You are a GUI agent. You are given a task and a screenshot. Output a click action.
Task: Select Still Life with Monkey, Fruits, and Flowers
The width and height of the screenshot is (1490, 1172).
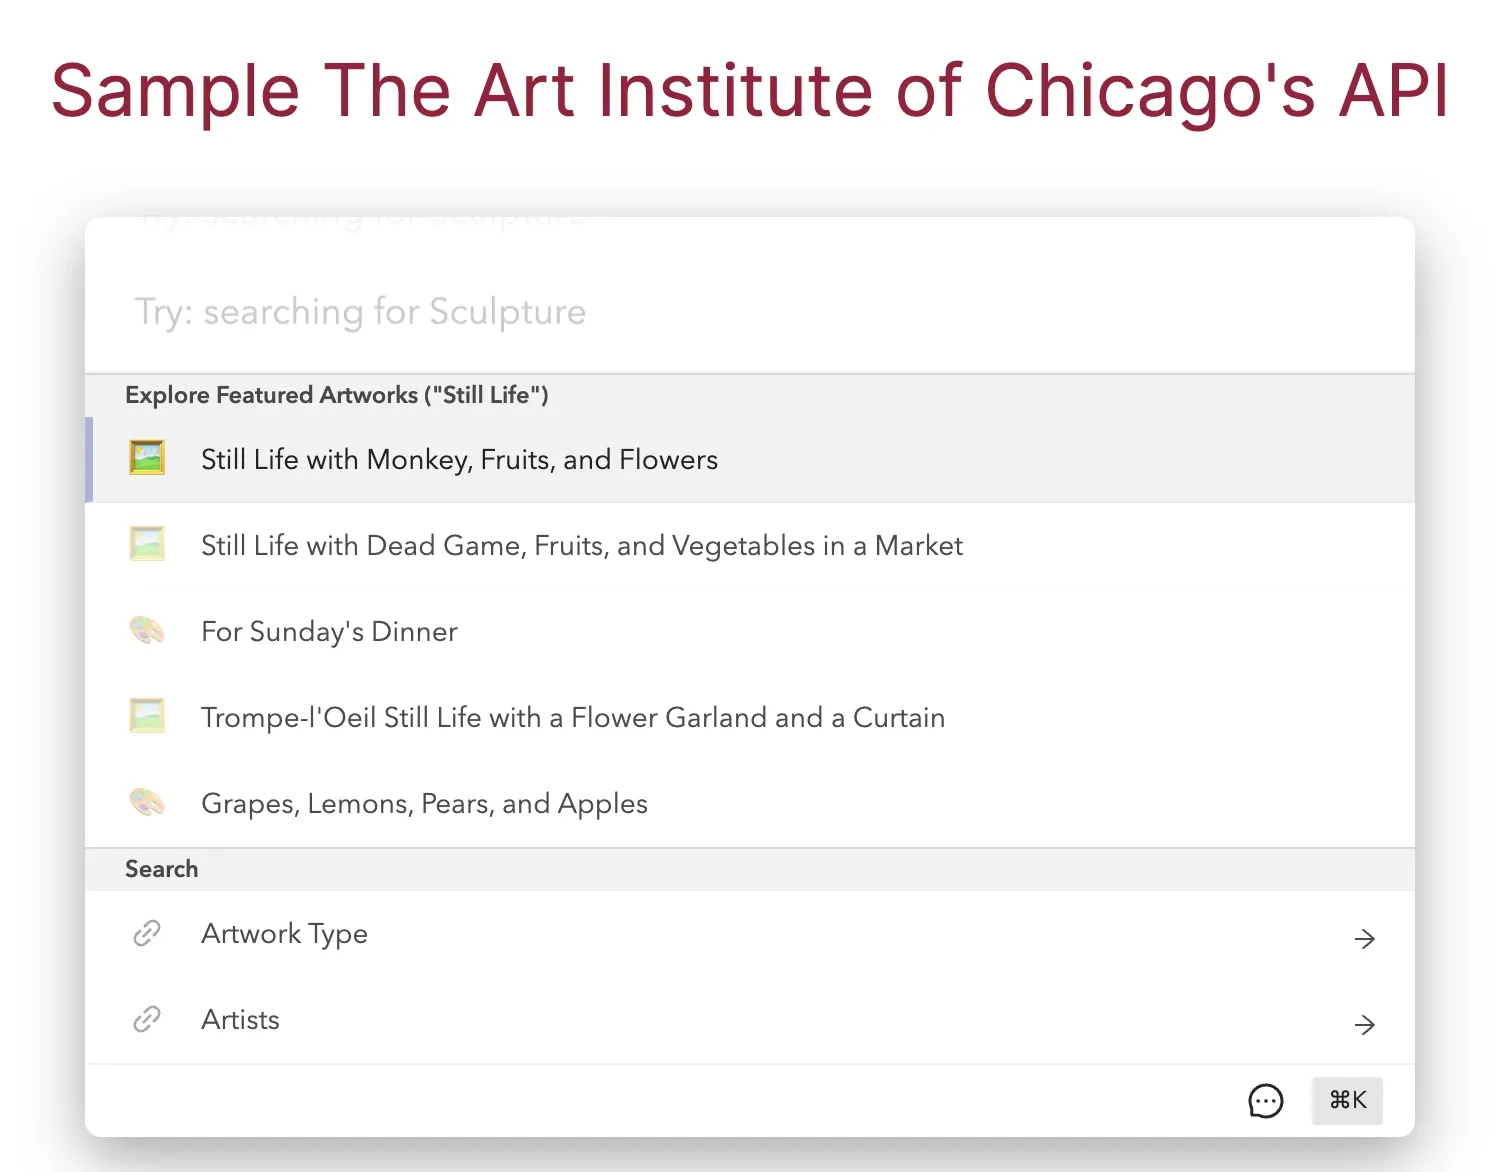pos(750,459)
